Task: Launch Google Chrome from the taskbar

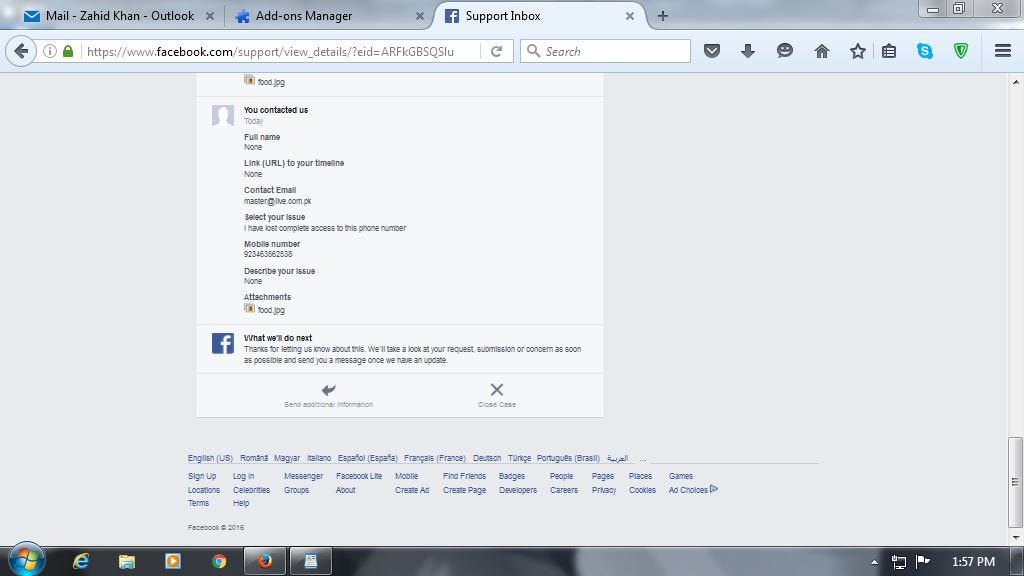Action: (x=219, y=561)
